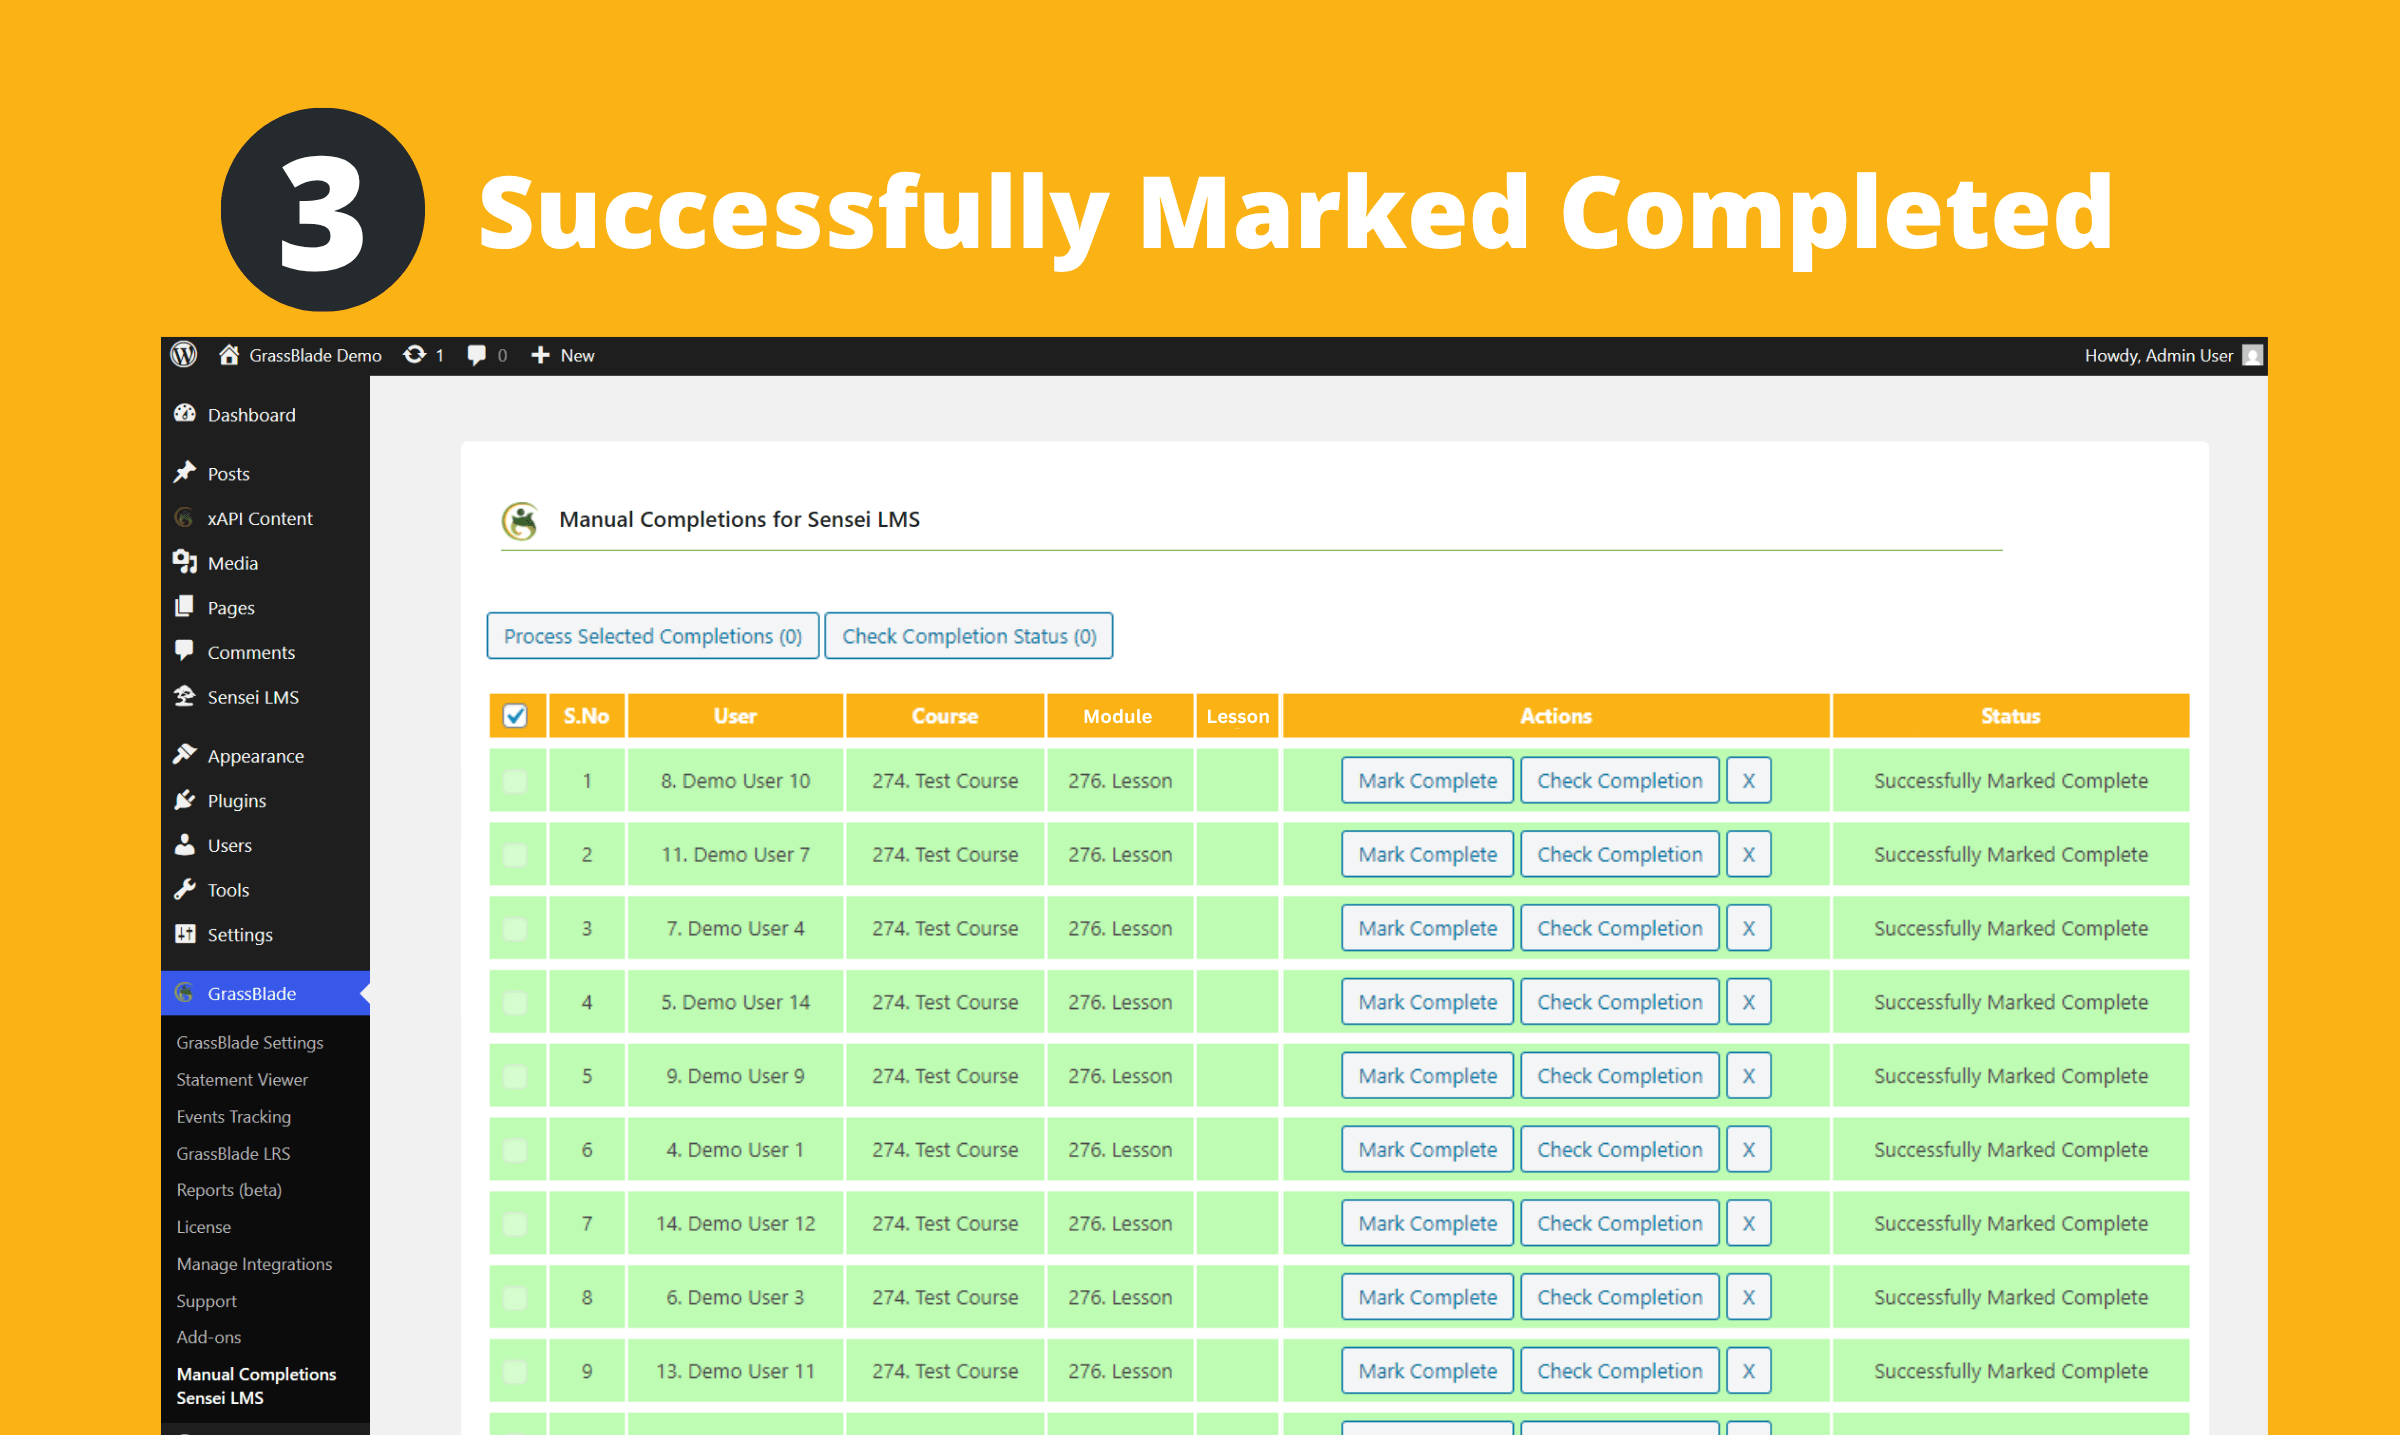Click the Sensei LMS graduation cap icon
Image resolution: width=2400 pixels, height=1435 pixels.
coord(186,697)
